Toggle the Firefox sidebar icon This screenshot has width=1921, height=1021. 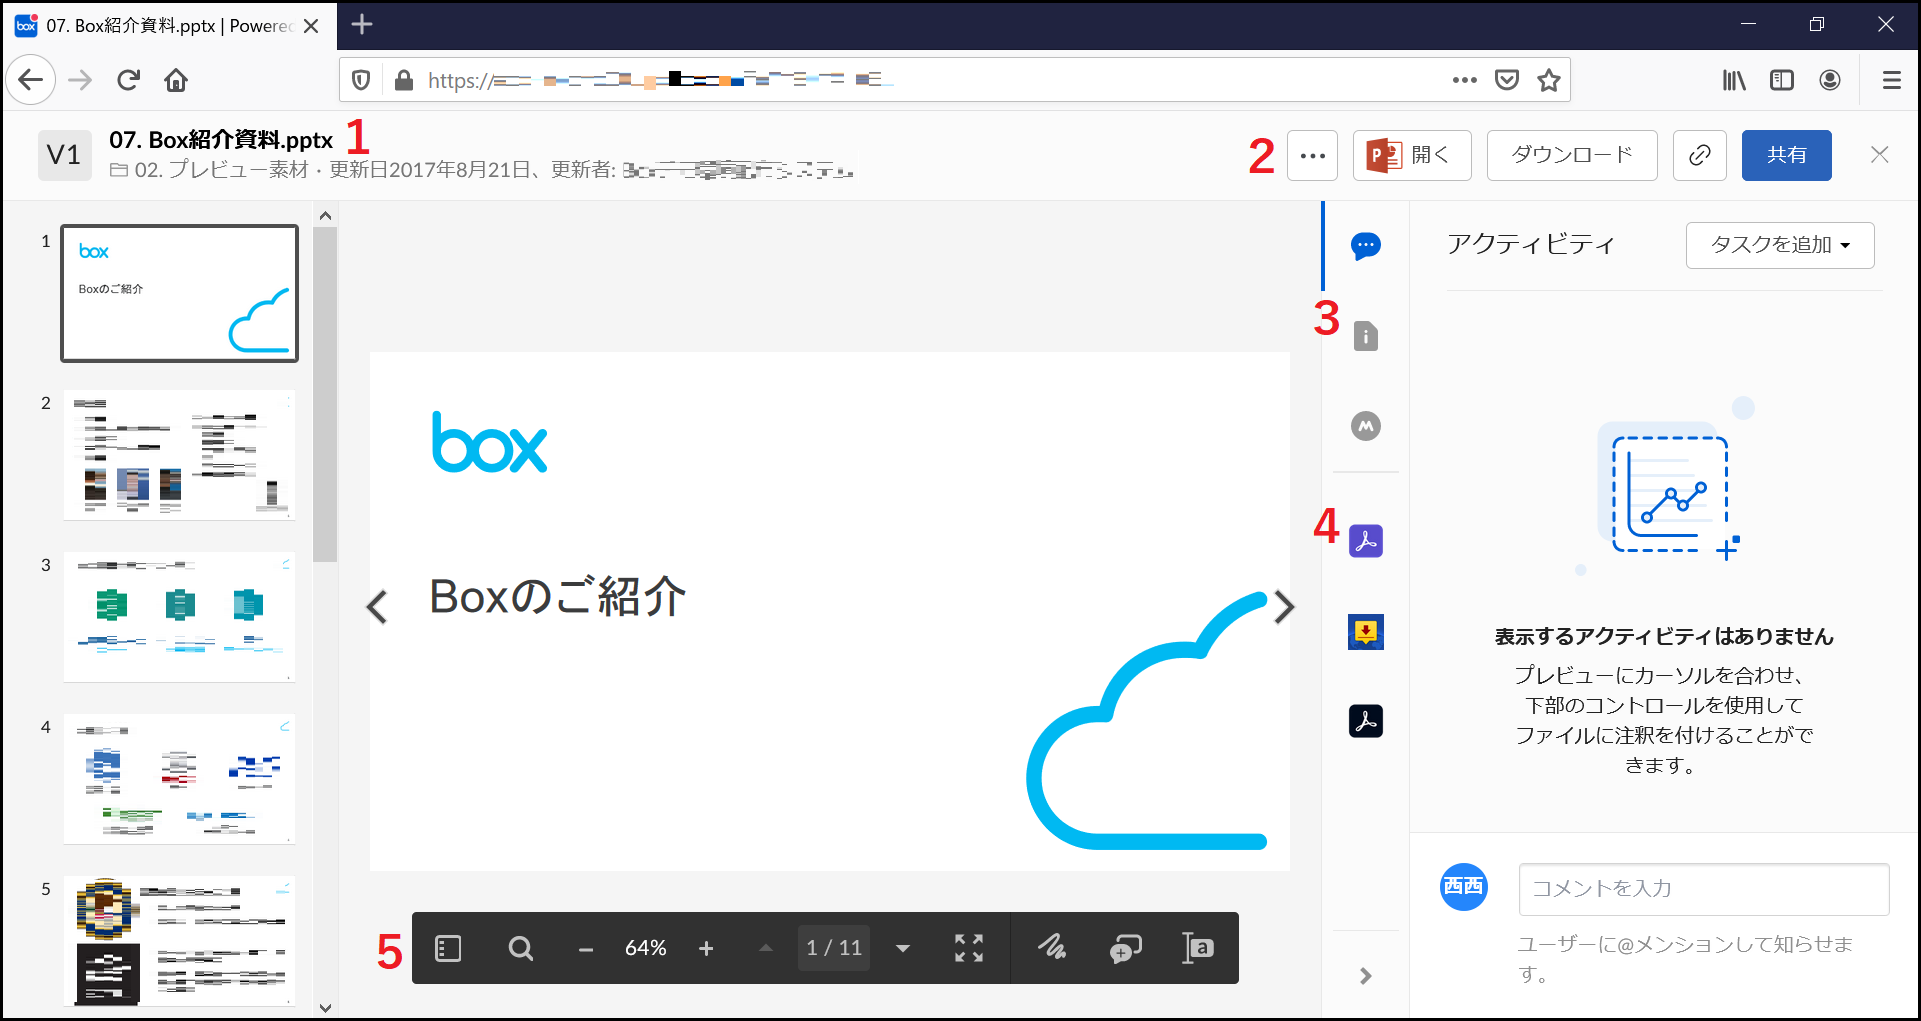(x=1782, y=80)
